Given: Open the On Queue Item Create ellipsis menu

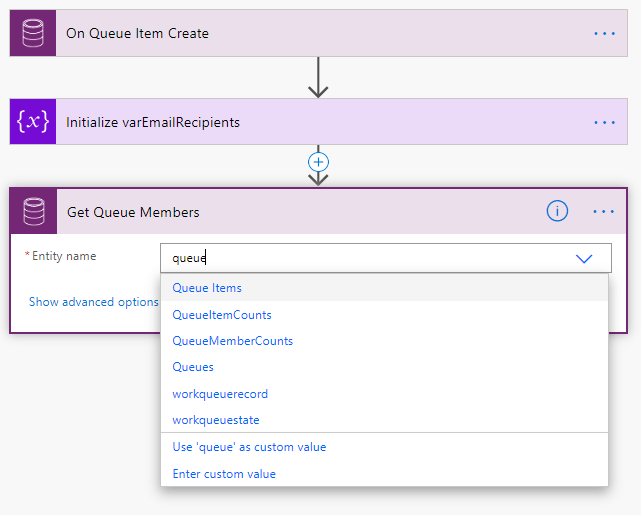Looking at the screenshot, I should pyautogui.click(x=604, y=33).
